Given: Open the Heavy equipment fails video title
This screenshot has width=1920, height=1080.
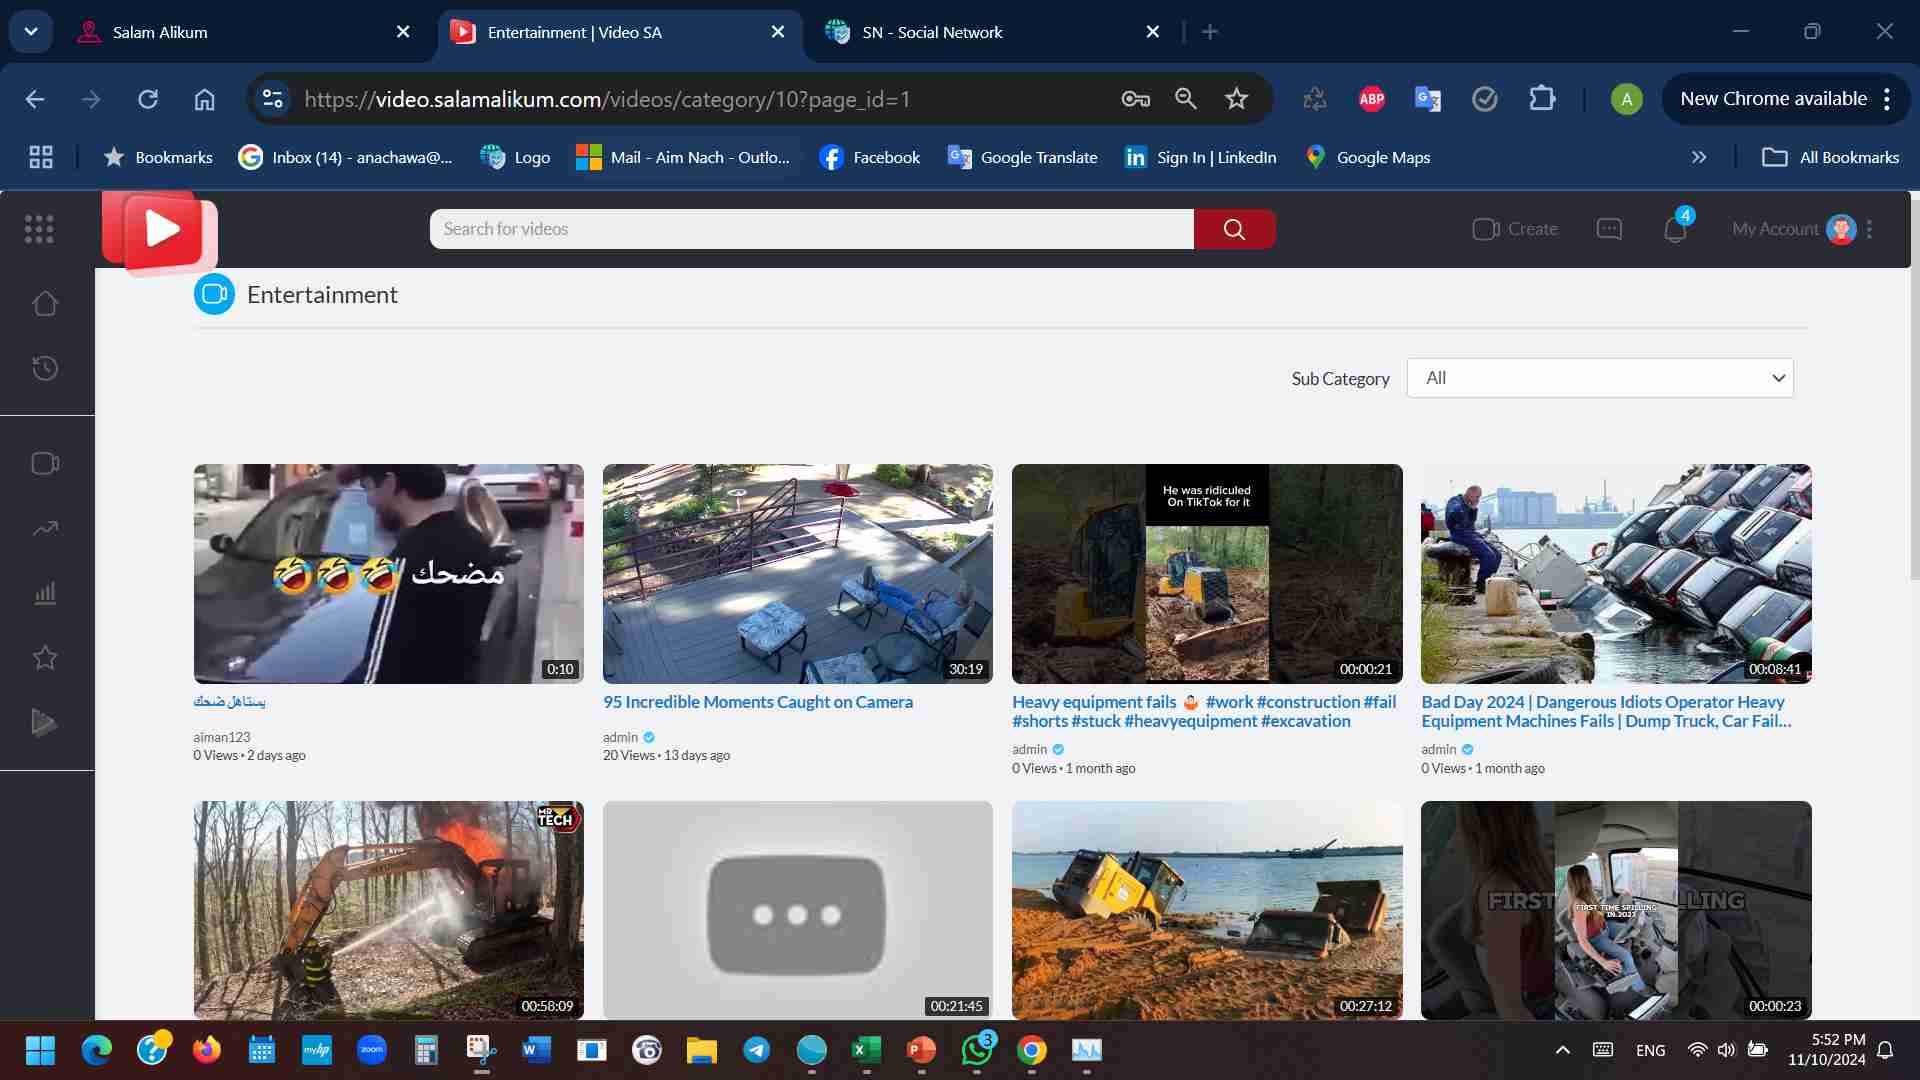Looking at the screenshot, I should click(1204, 711).
